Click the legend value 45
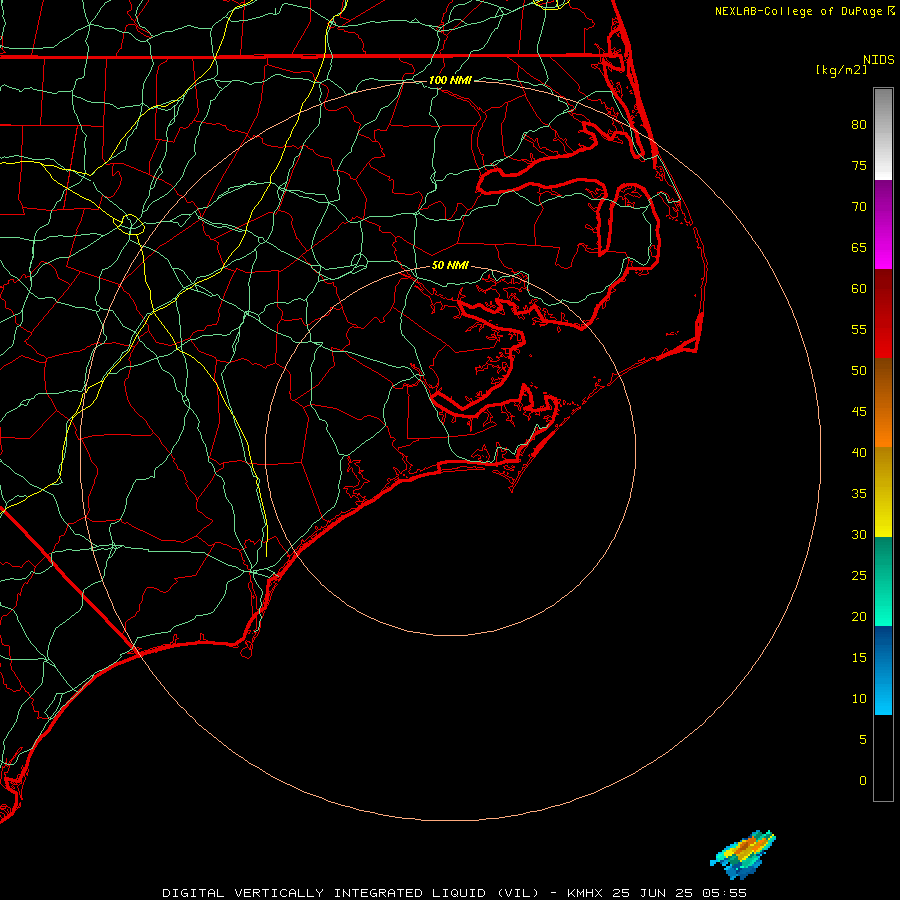Screen dimensions: 900x900 click(x=859, y=412)
